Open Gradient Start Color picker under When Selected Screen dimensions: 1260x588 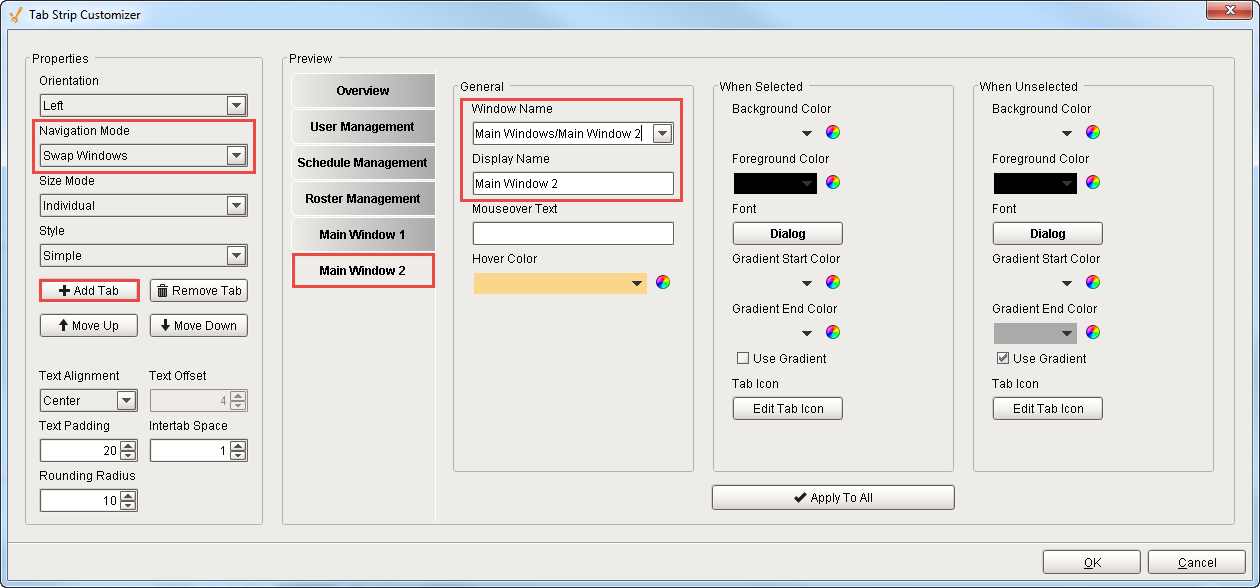(835, 282)
